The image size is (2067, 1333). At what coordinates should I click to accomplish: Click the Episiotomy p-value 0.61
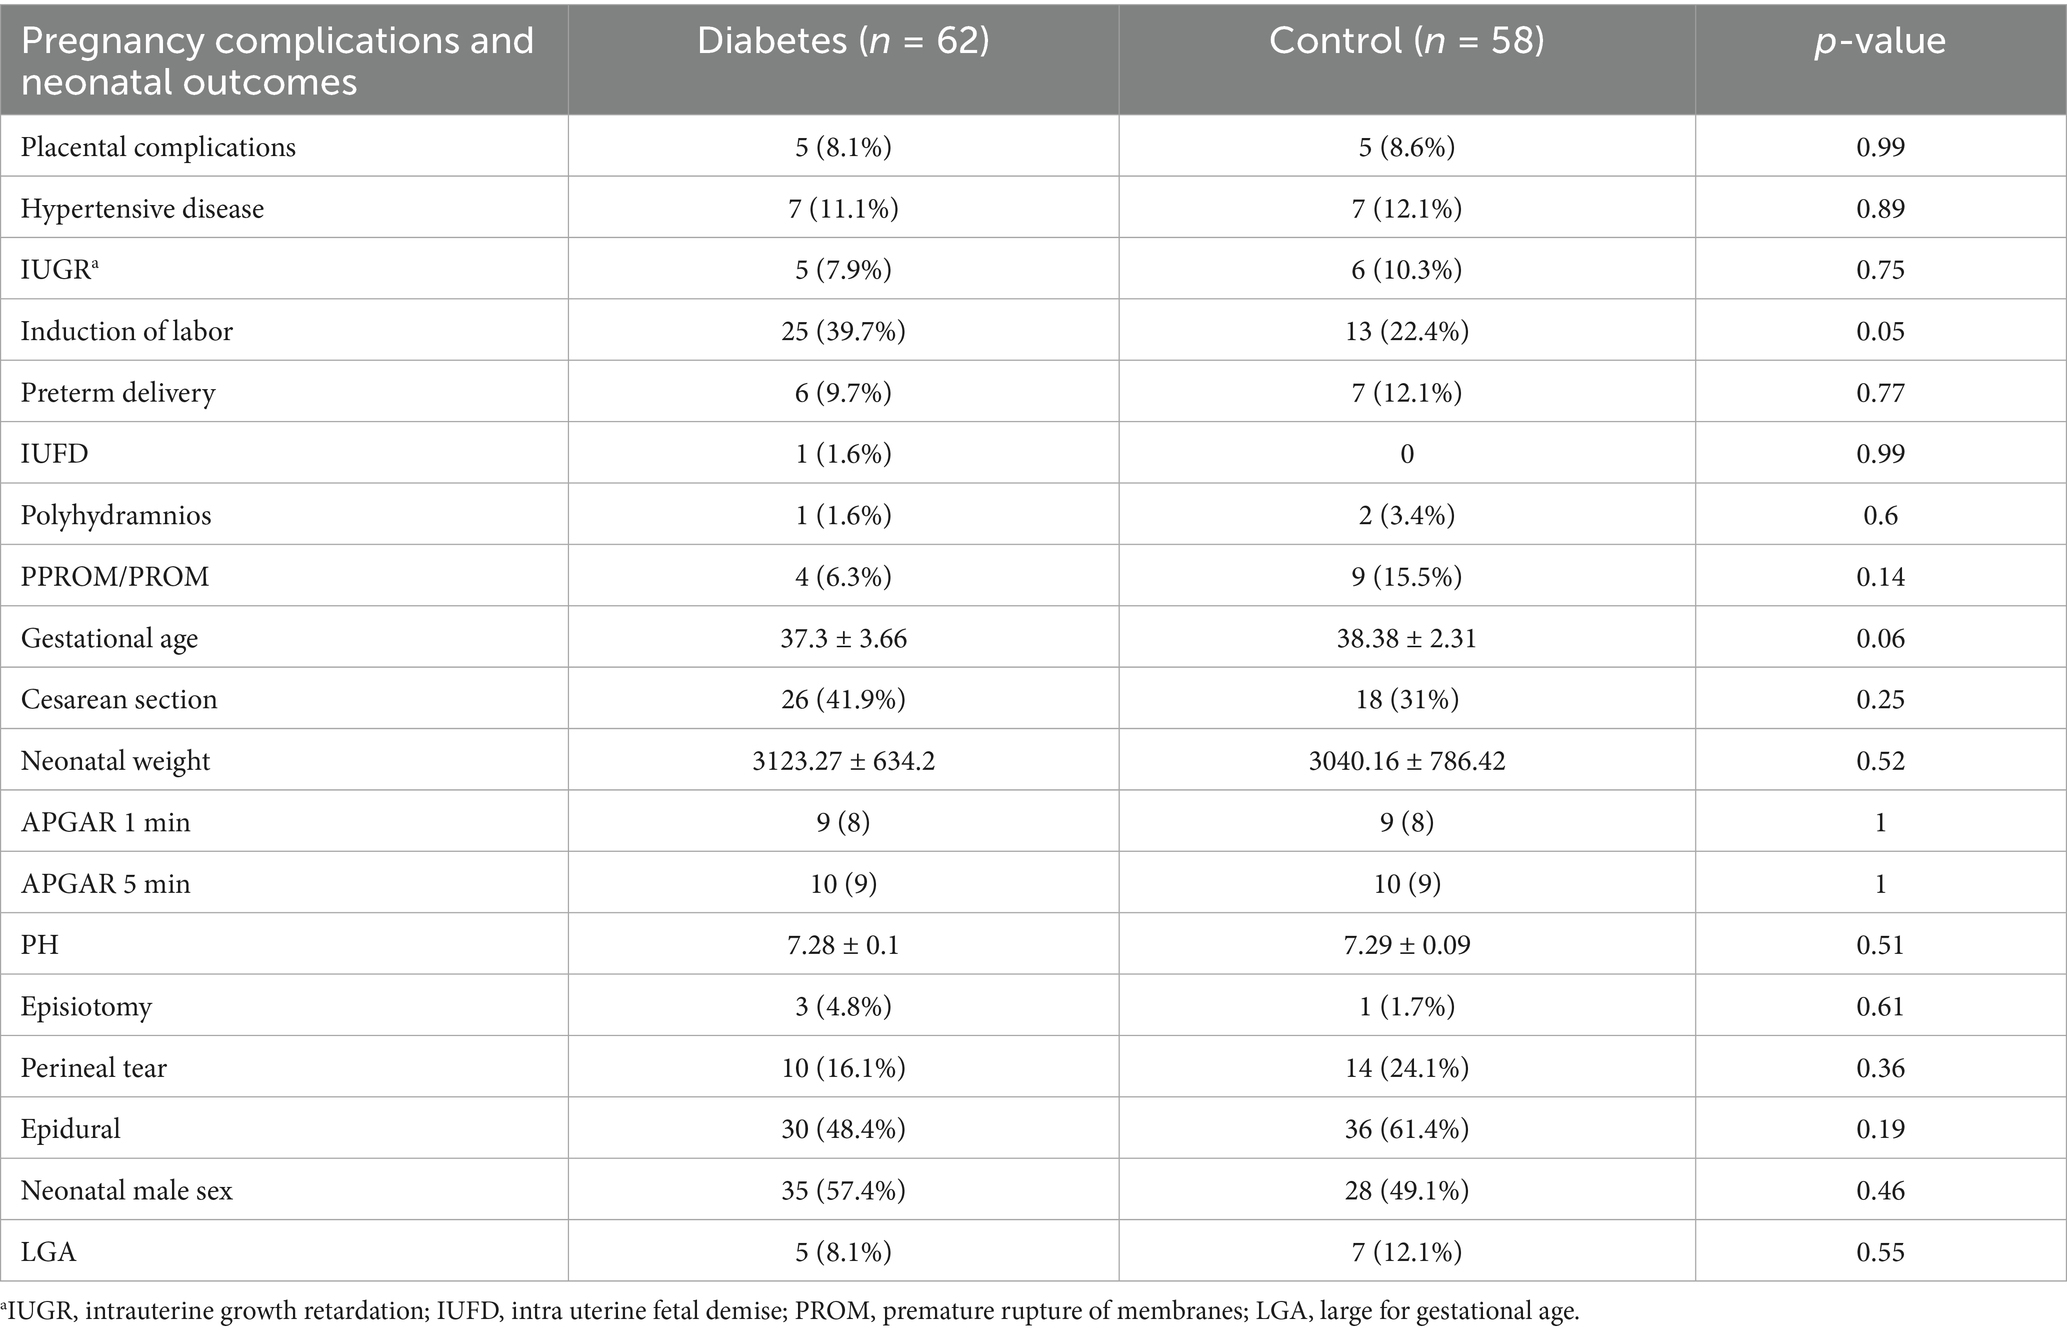click(1880, 1006)
